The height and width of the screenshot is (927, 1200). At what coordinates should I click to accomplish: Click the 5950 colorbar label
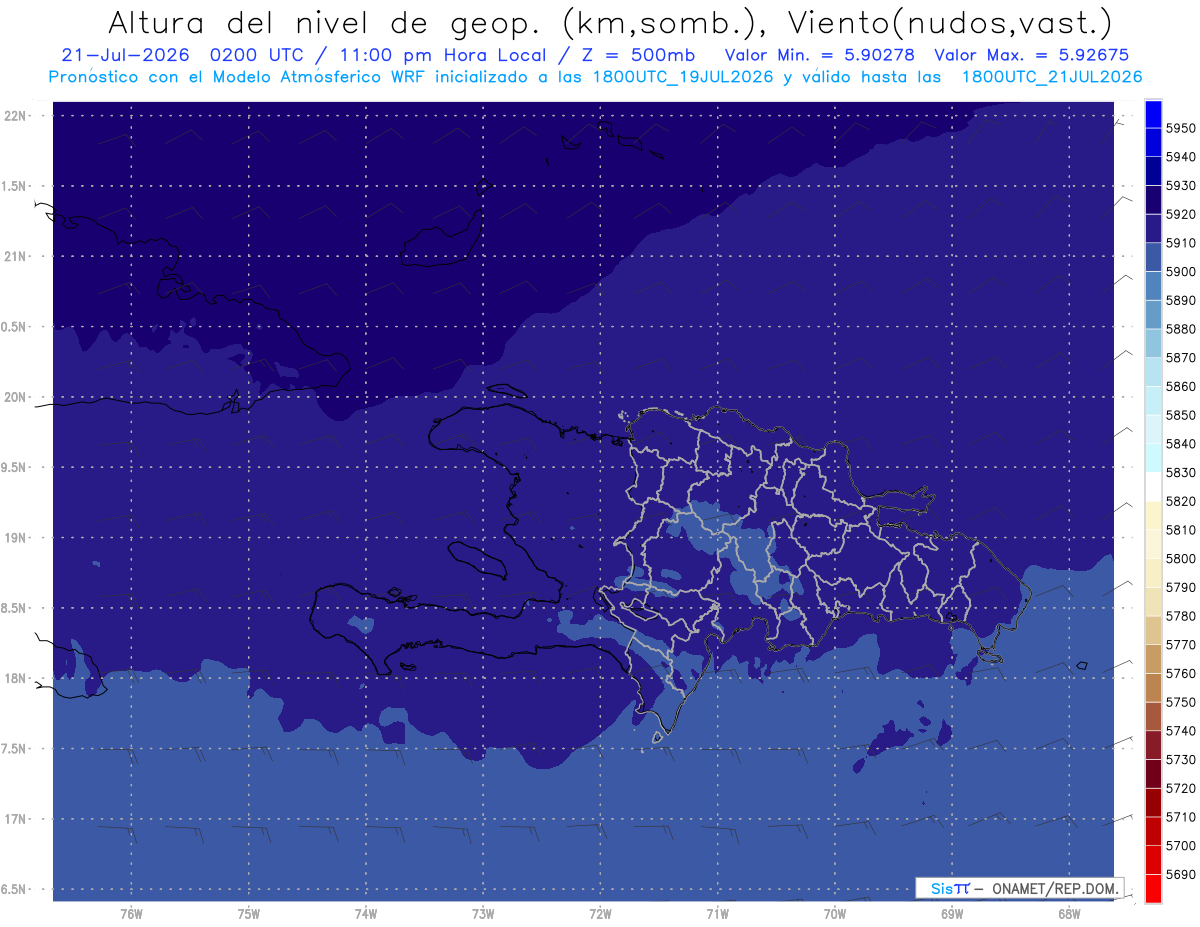pos(1180,128)
